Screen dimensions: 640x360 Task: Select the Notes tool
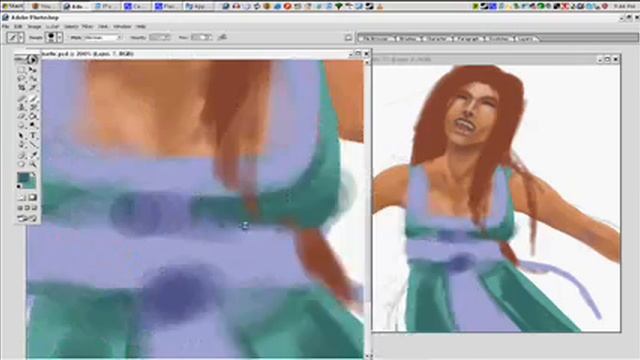22,155
